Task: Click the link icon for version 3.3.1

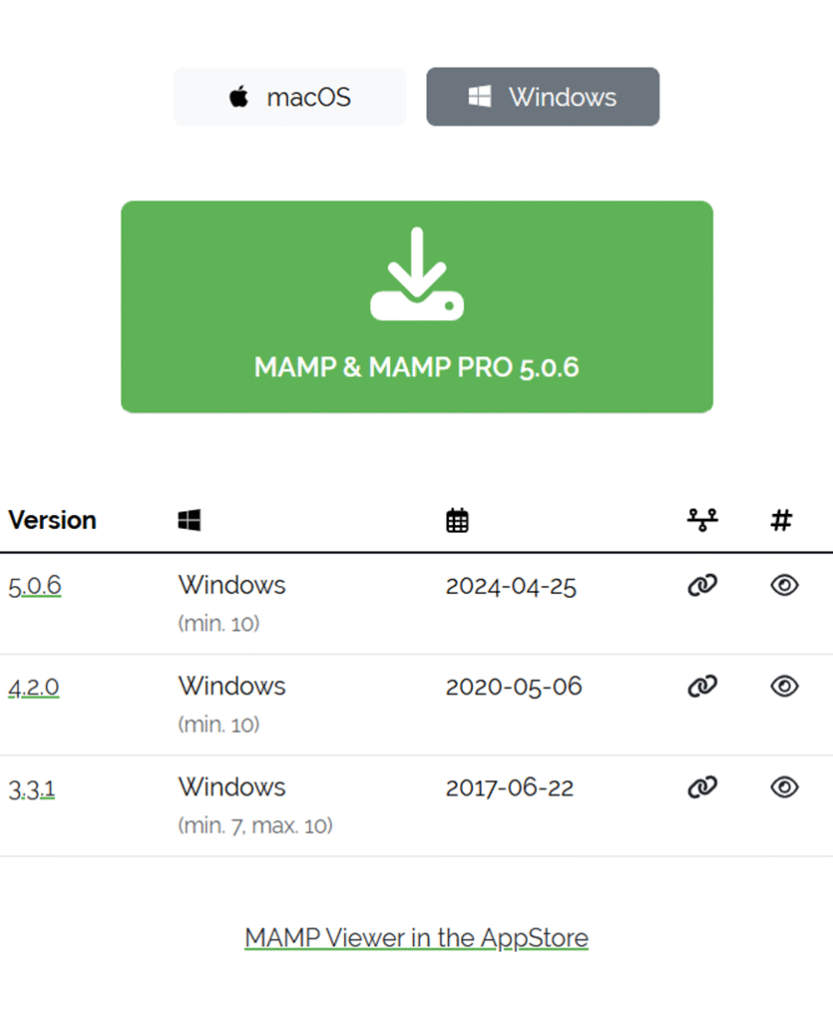Action: pos(702,787)
